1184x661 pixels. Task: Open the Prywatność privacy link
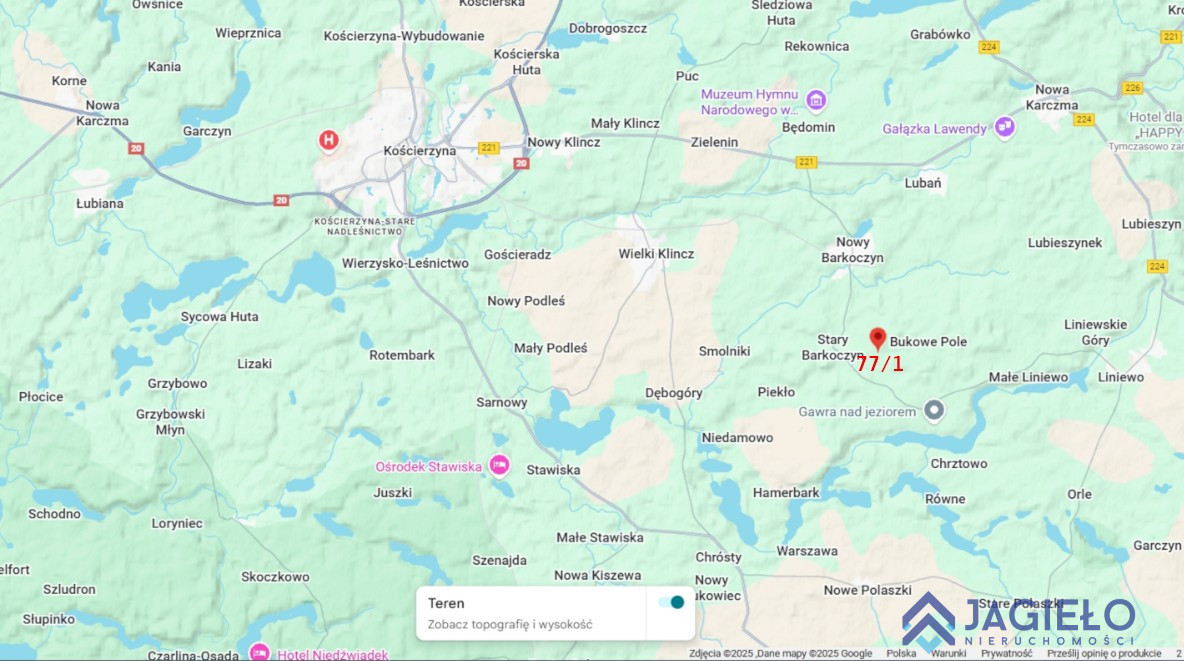1007,653
